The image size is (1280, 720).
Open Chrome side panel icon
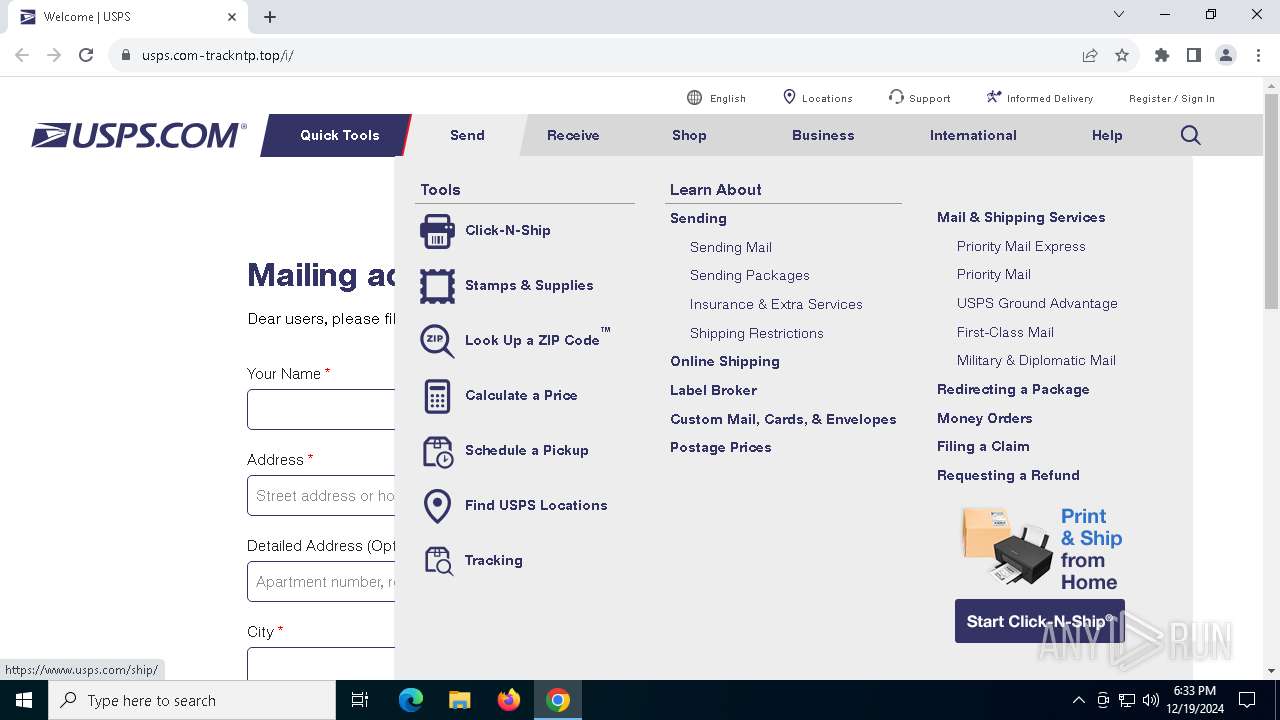click(x=1194, y=55)
